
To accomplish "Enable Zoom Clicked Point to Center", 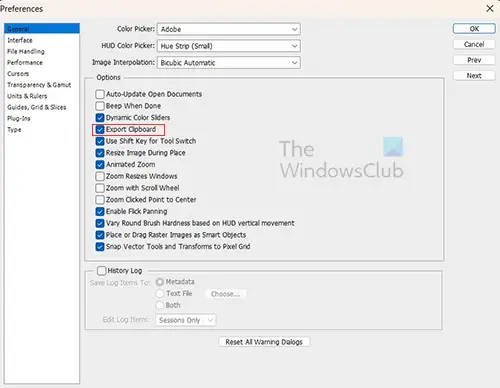I will point(100,200).
